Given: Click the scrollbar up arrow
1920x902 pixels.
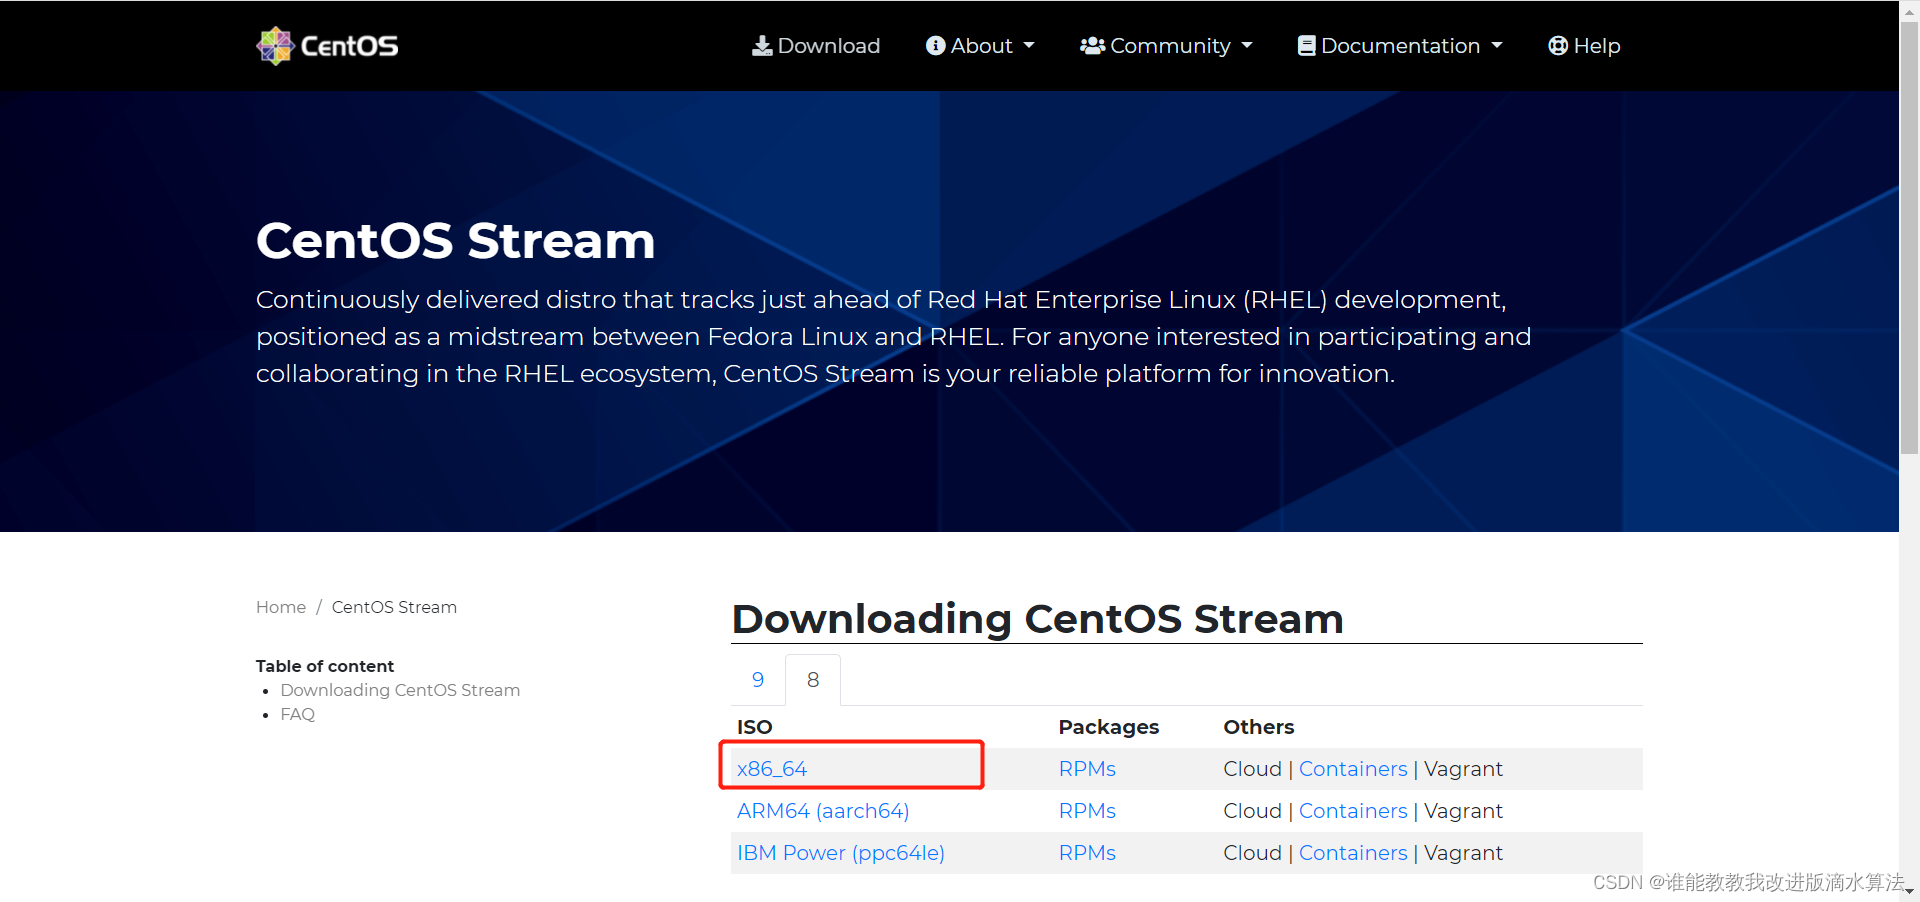Looking at the screenshot, I should pyautogui.click(x=1909, y=10).
